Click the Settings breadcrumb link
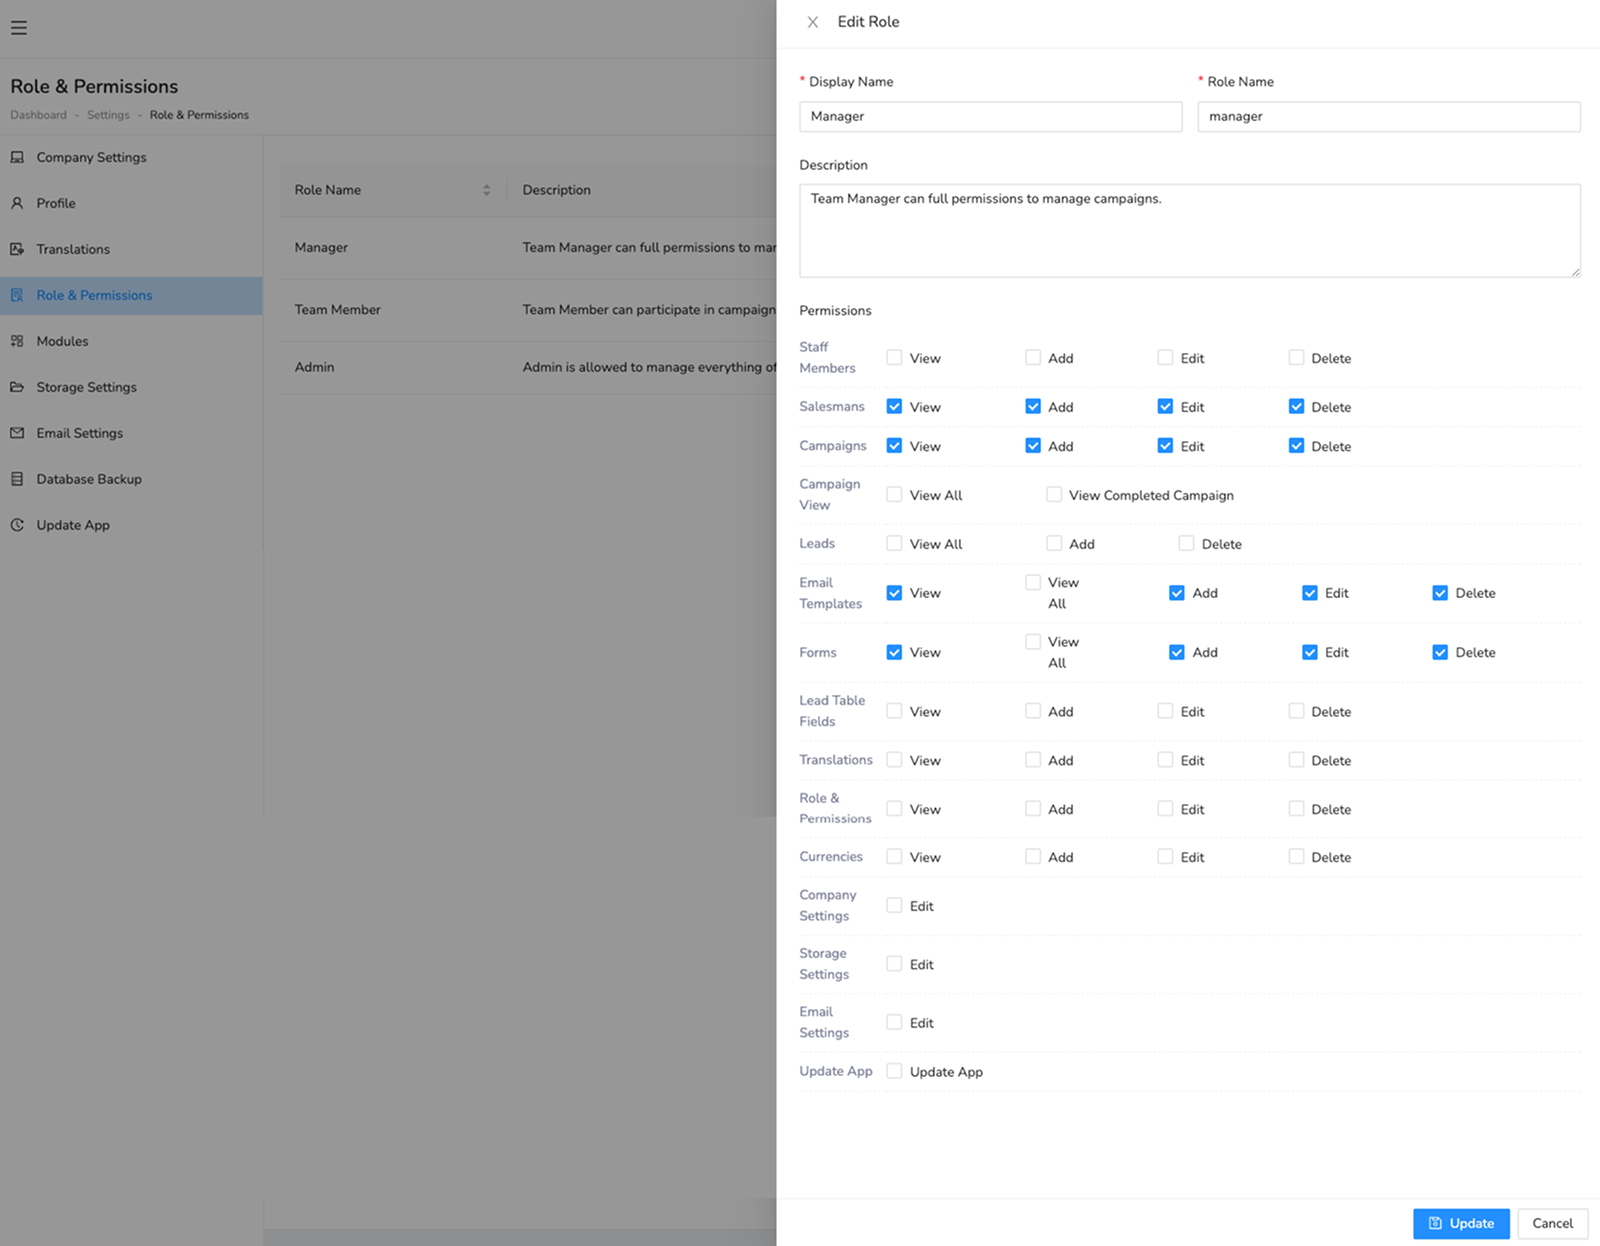The width and height of the screenshot is (1600, 1246). [108, 115]
